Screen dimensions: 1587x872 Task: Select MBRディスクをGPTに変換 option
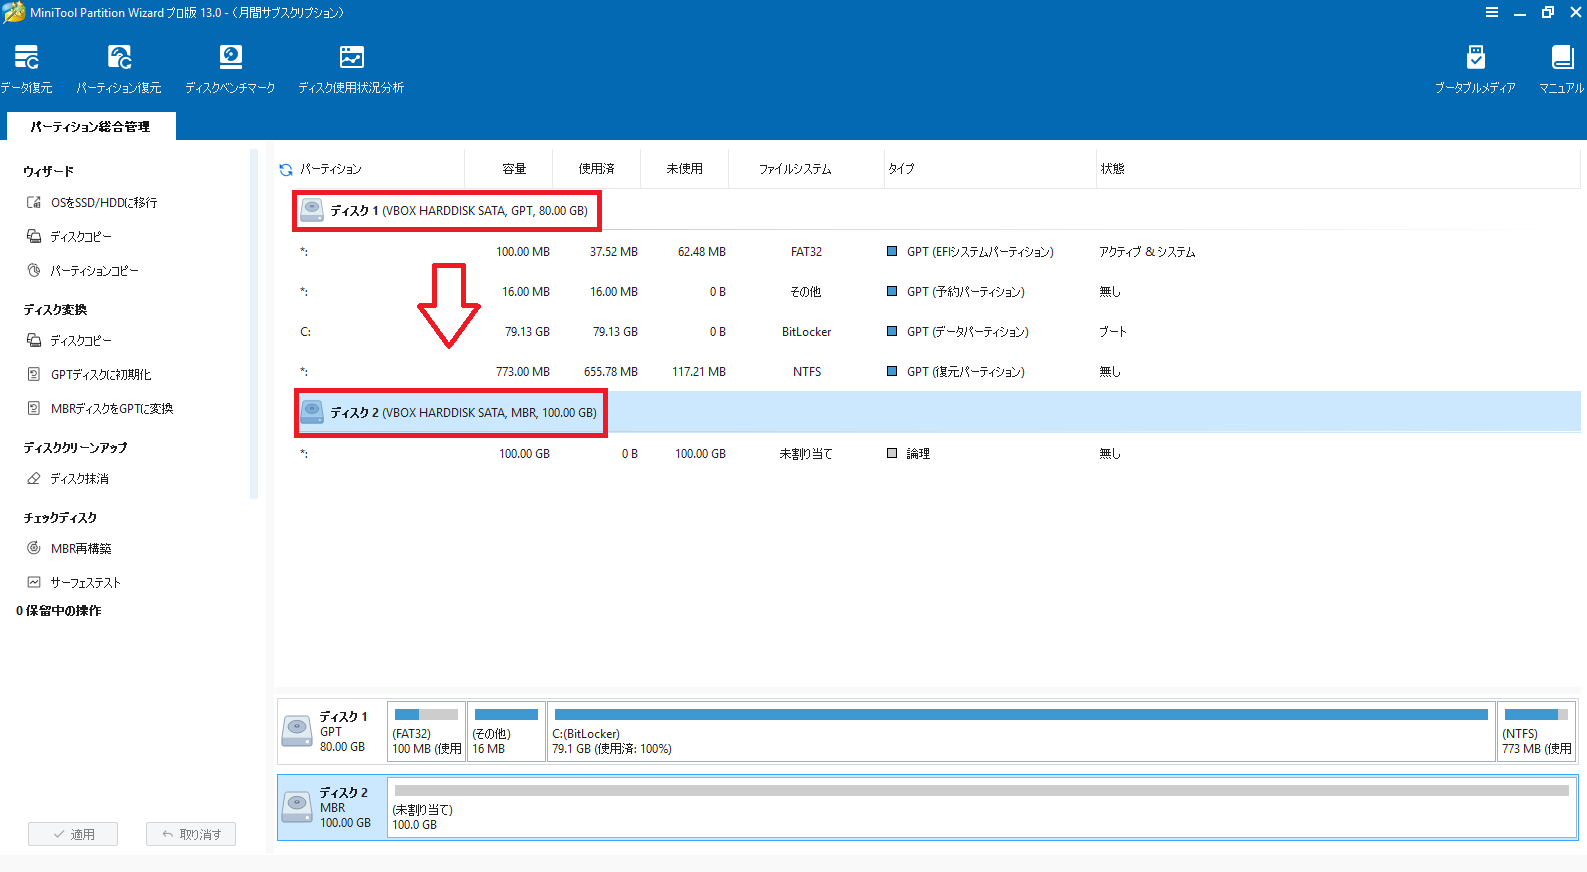pos(100,408)
